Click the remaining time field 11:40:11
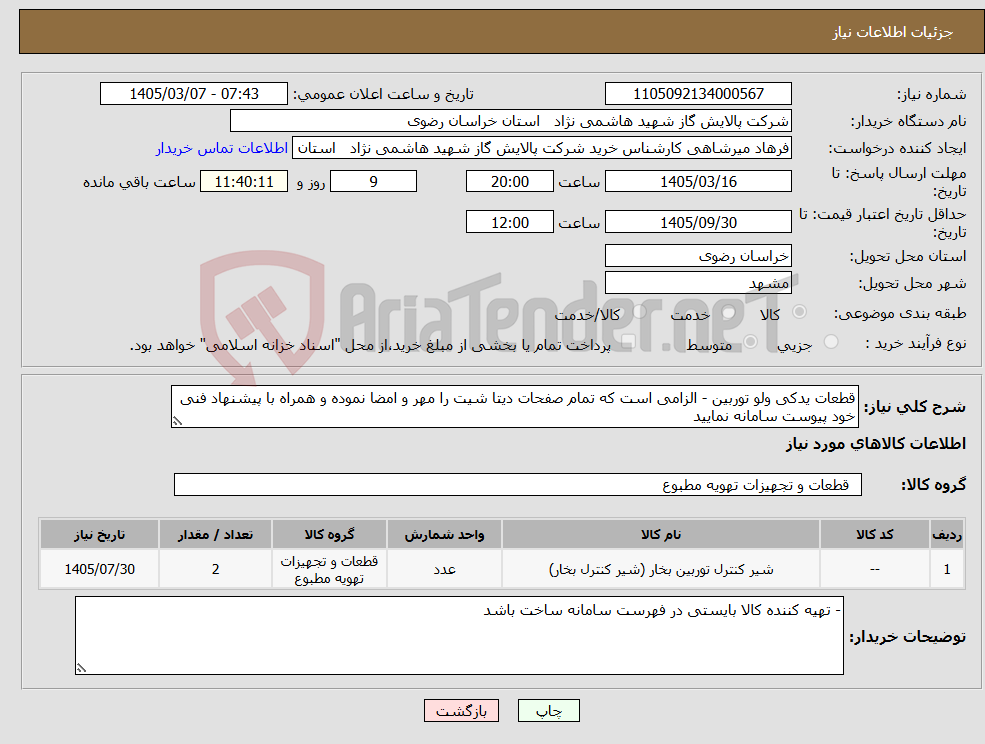Image resolution: width=985 pixels, height=744 pixels. (x=244, y=182)
